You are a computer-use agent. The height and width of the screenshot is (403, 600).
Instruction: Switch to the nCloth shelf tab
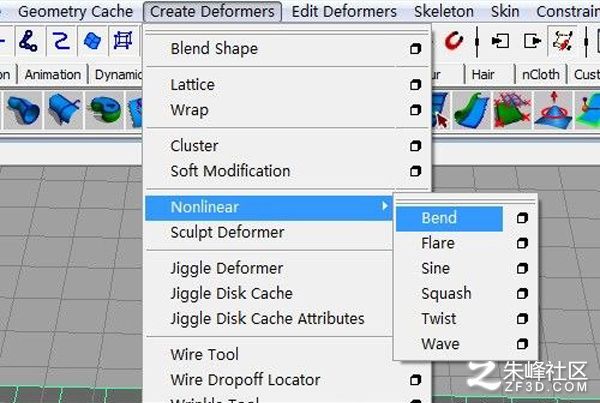click(x=542, y=75)
